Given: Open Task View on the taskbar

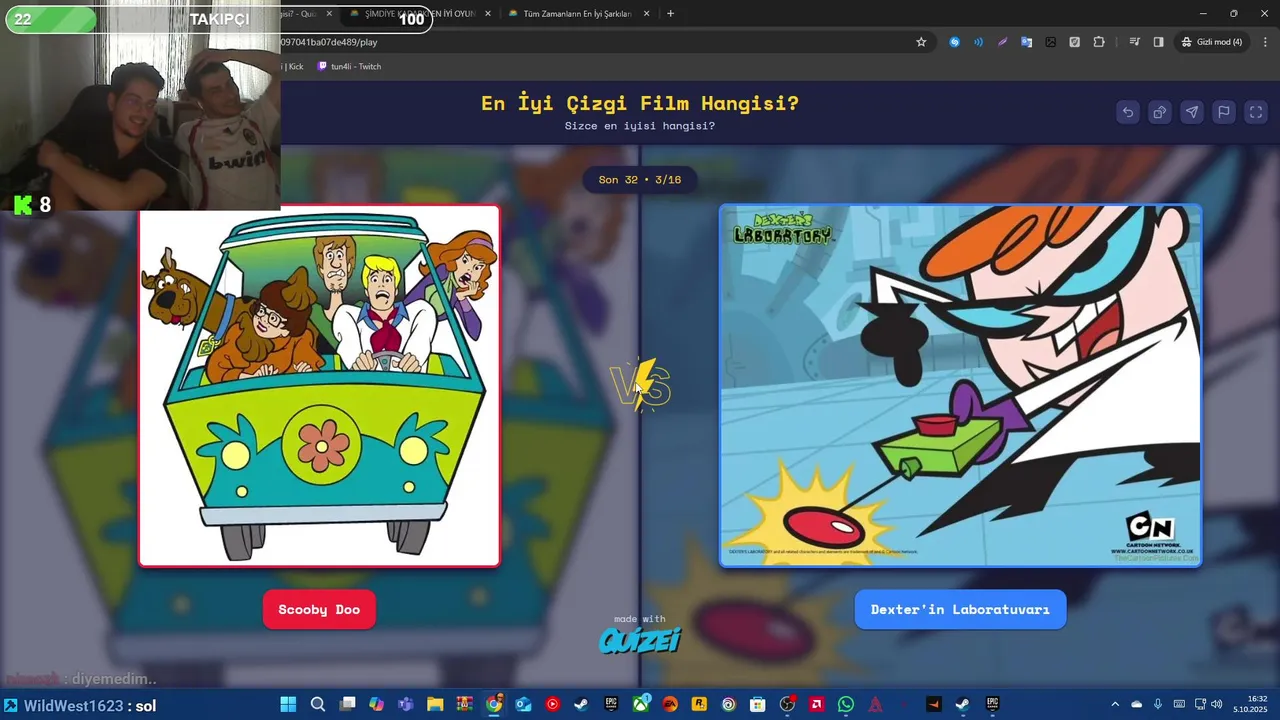Looking at the screenshot, I should coord(347,704).
